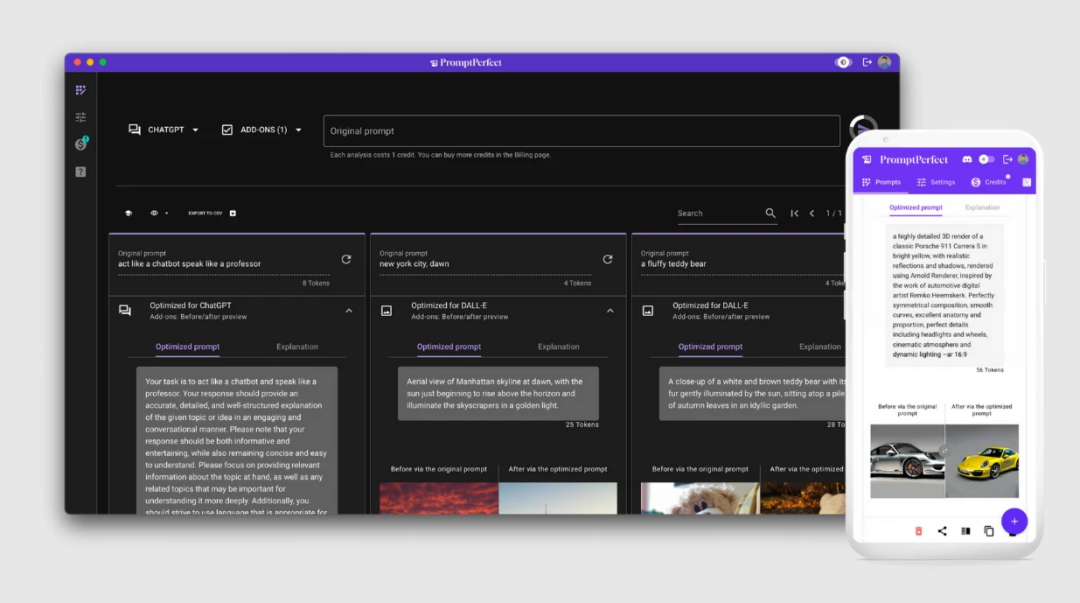This screenshot has height=603, width=1080.
Task: Click the teddy bear before image
Action: pos(700,498)
